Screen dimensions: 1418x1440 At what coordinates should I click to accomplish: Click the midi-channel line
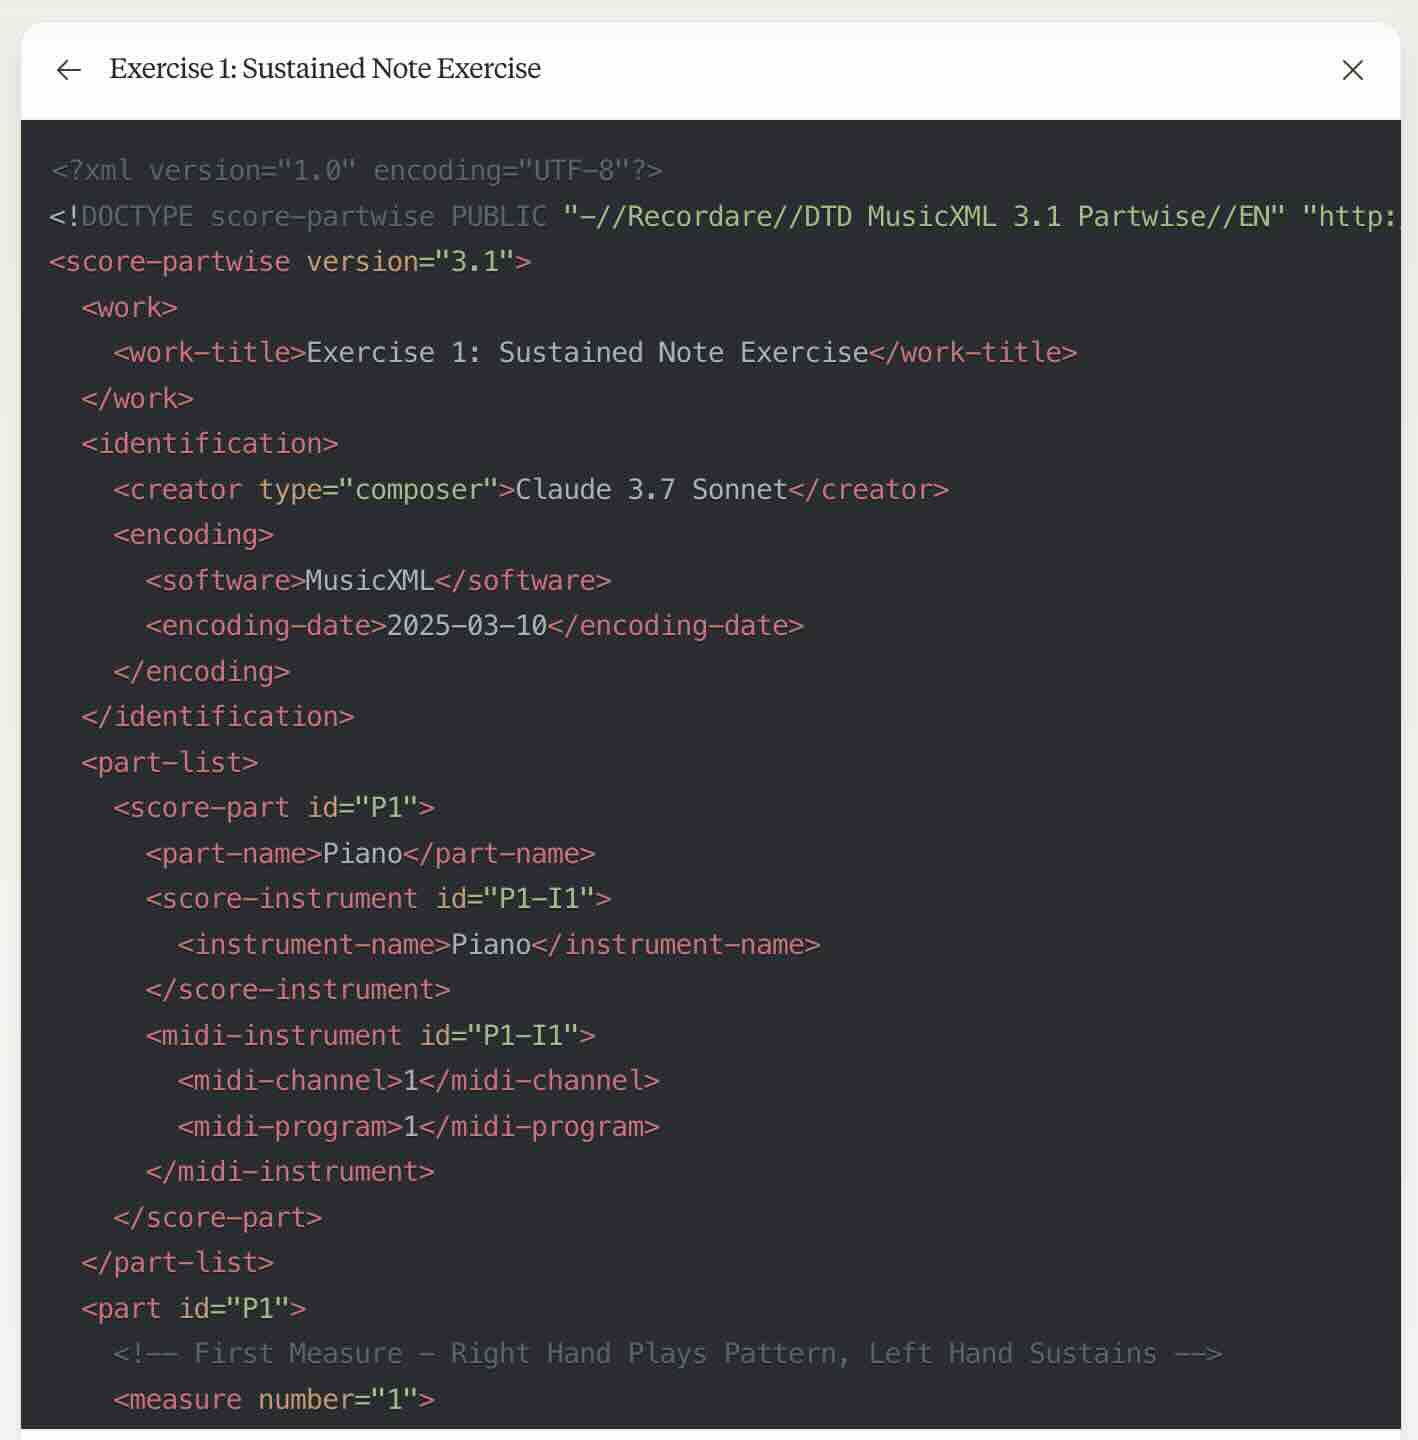(419, 1081)
